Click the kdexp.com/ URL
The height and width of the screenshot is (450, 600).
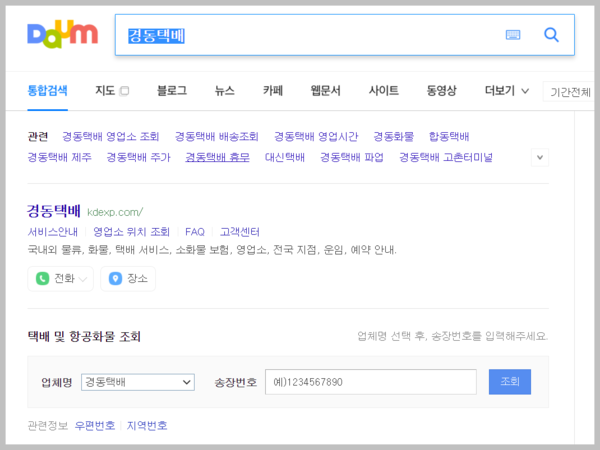point(115,212)
